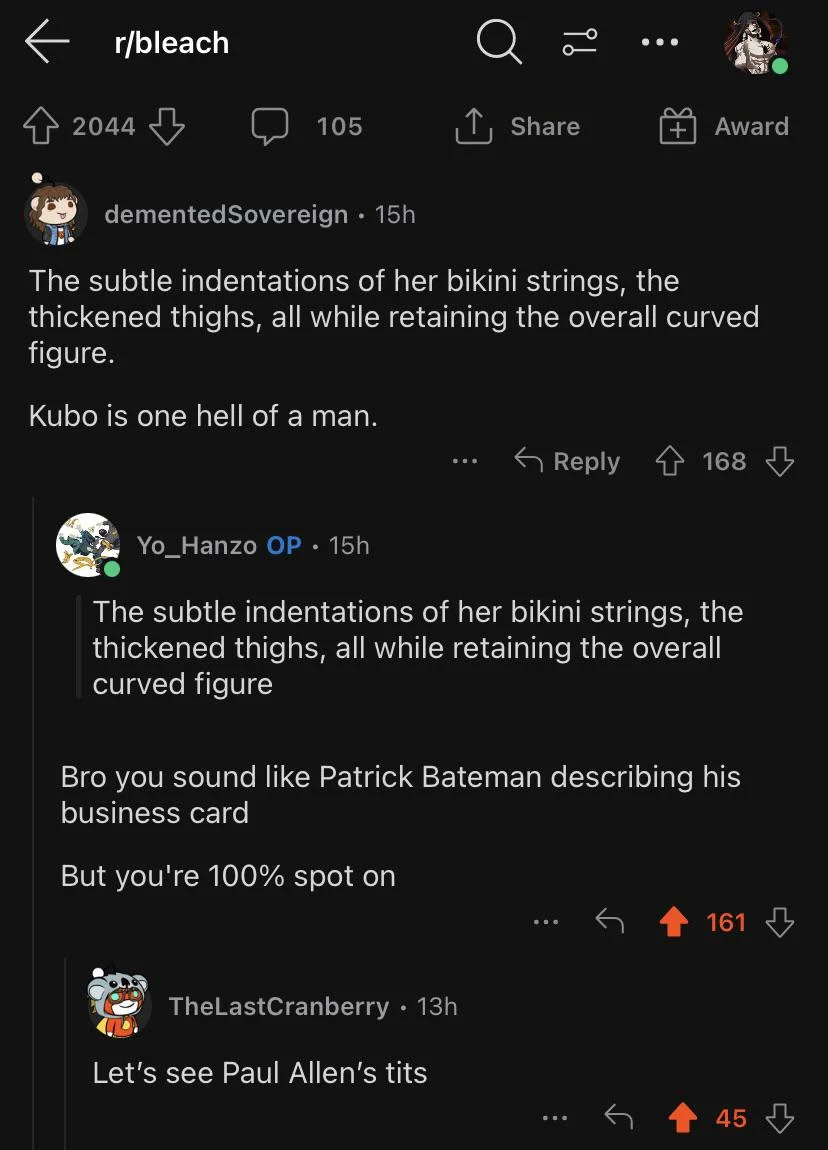The width and height of the screenshot is (828, 1150).
Task: Upvote TheLastCranberry's Paul Allen comment
Action: (x=683, y=1118)
